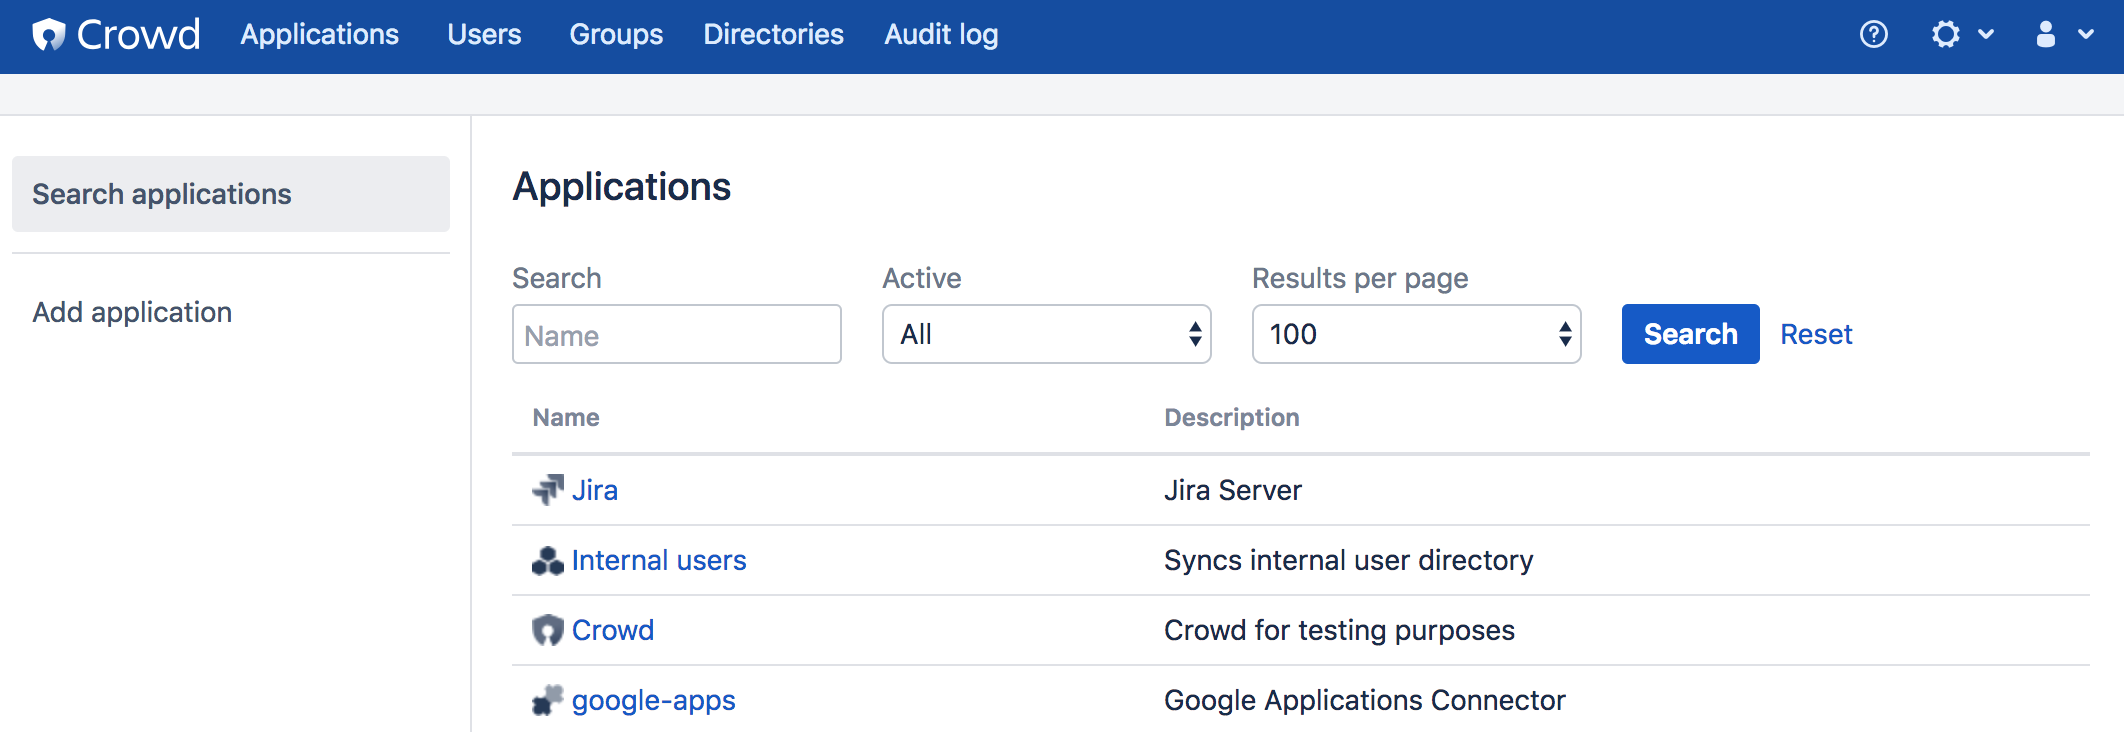This screenshot has width=2124, height=732.
Task: Click the Crowd logo in header
Action: pos(116,35)
